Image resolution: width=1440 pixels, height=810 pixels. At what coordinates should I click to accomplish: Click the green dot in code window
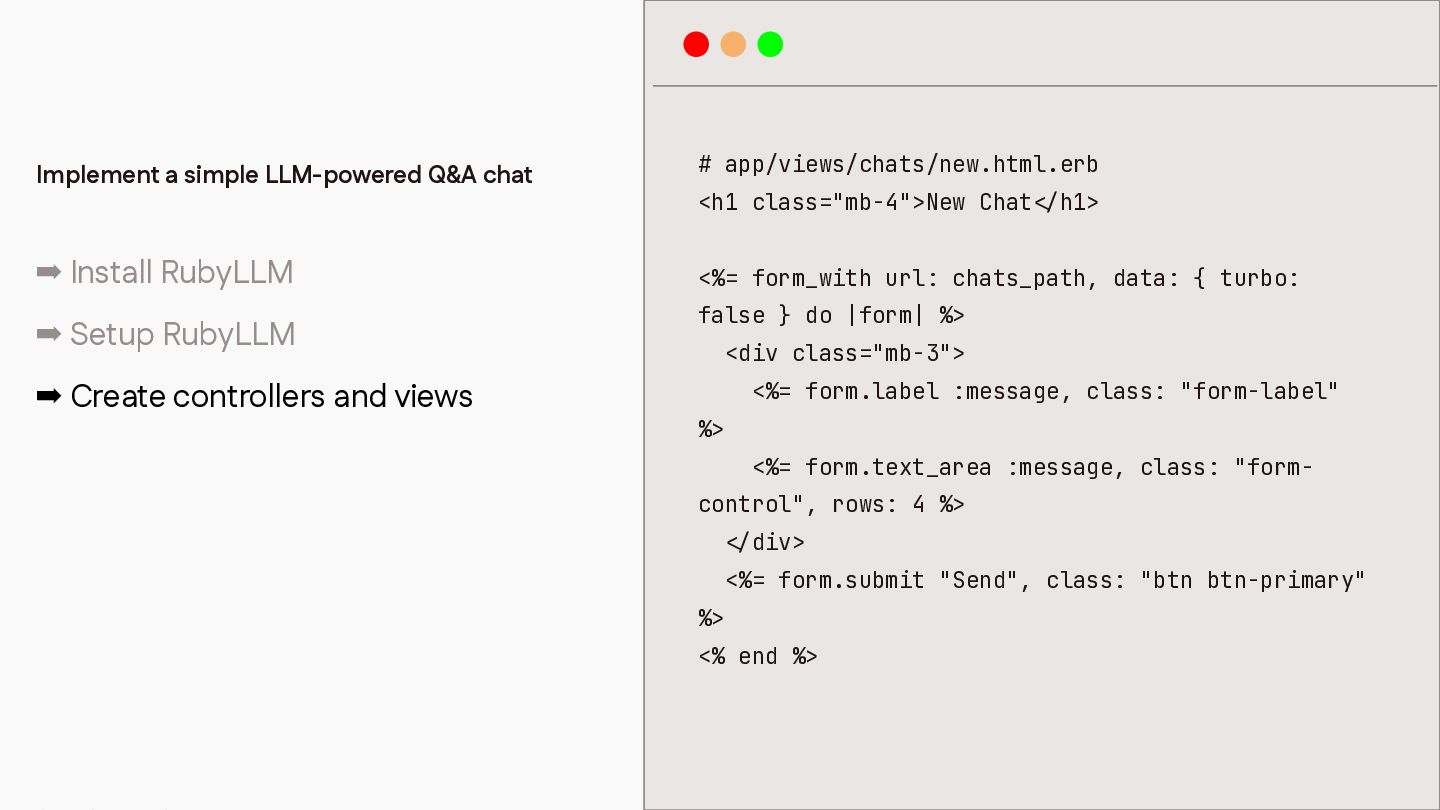pos(770,44)
